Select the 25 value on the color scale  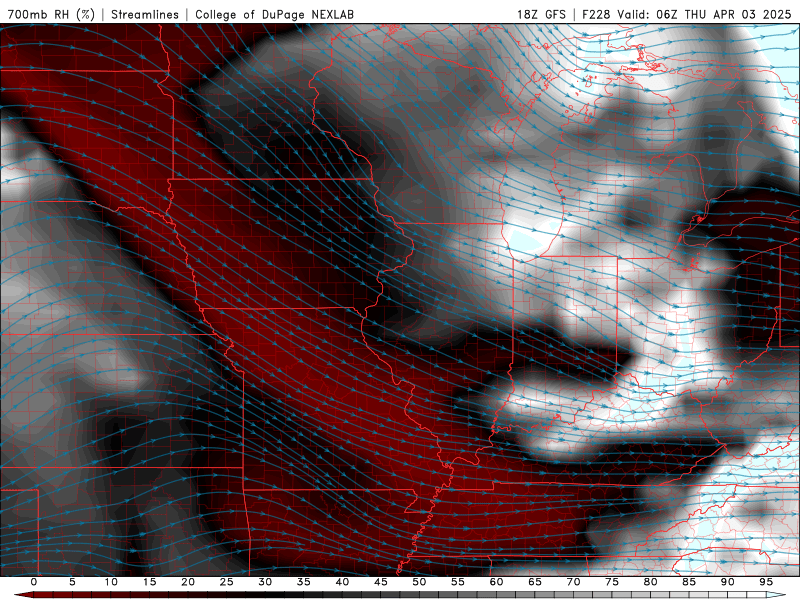tap(227, 582)
